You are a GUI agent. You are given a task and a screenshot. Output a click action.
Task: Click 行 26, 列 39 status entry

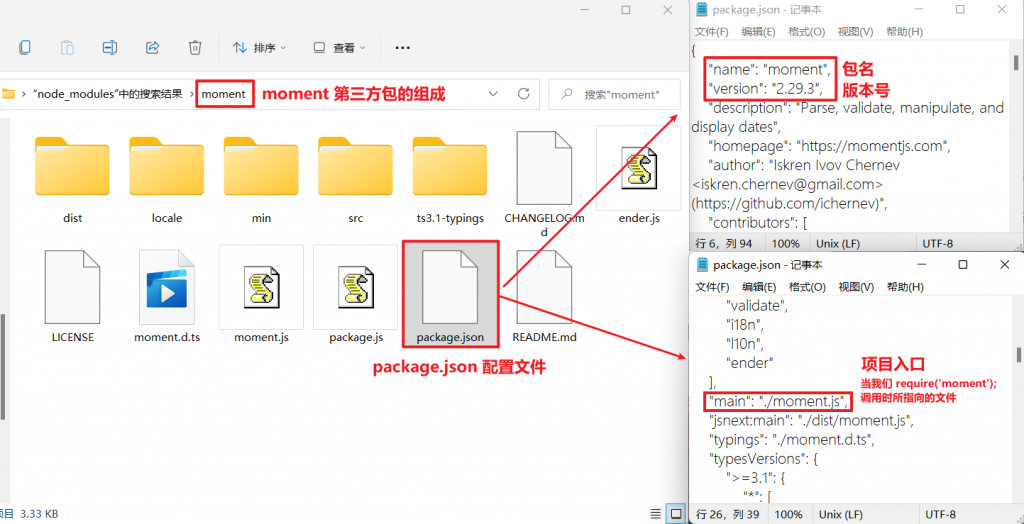727,514
